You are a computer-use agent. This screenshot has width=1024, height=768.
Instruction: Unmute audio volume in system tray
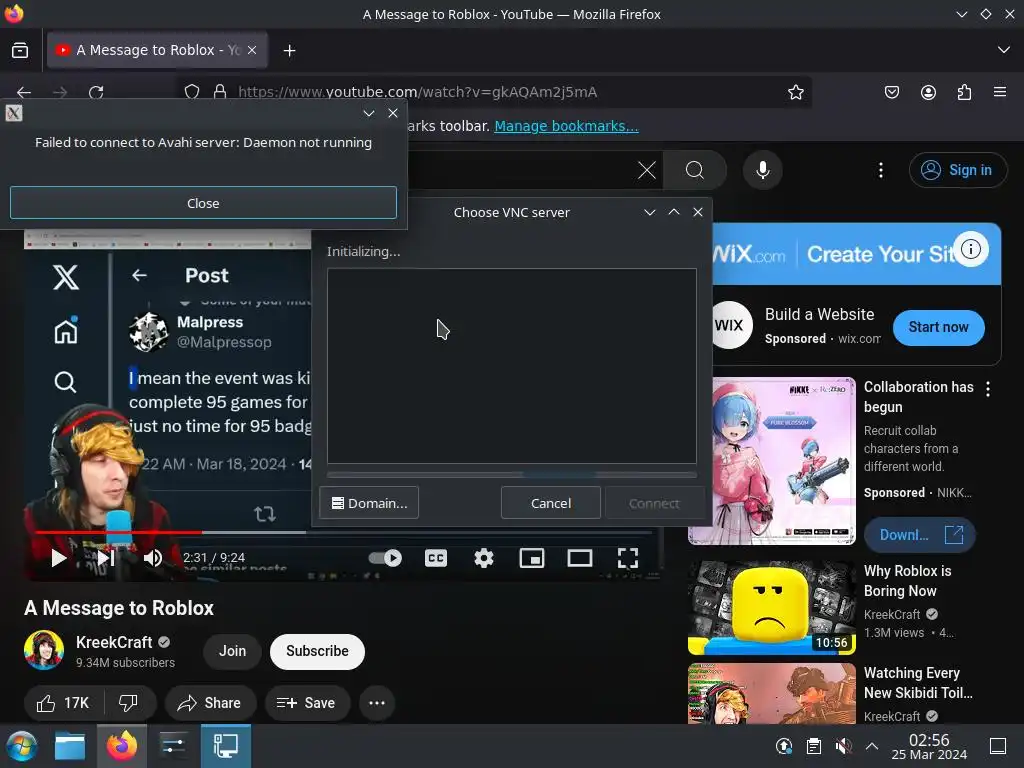click(843, 746)
